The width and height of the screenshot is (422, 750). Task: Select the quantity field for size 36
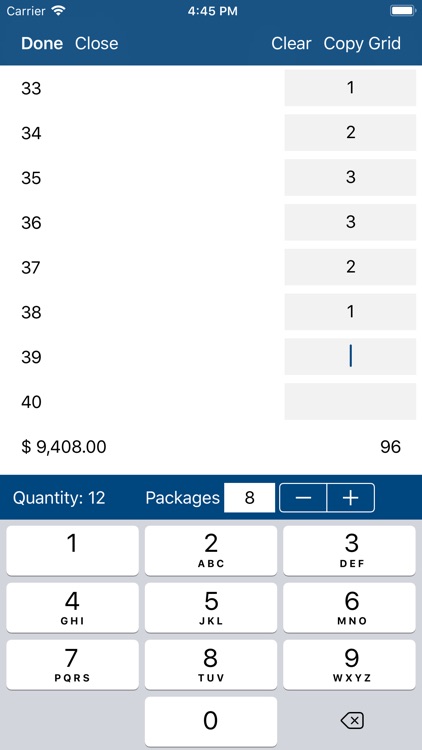(x=350, y=222)
